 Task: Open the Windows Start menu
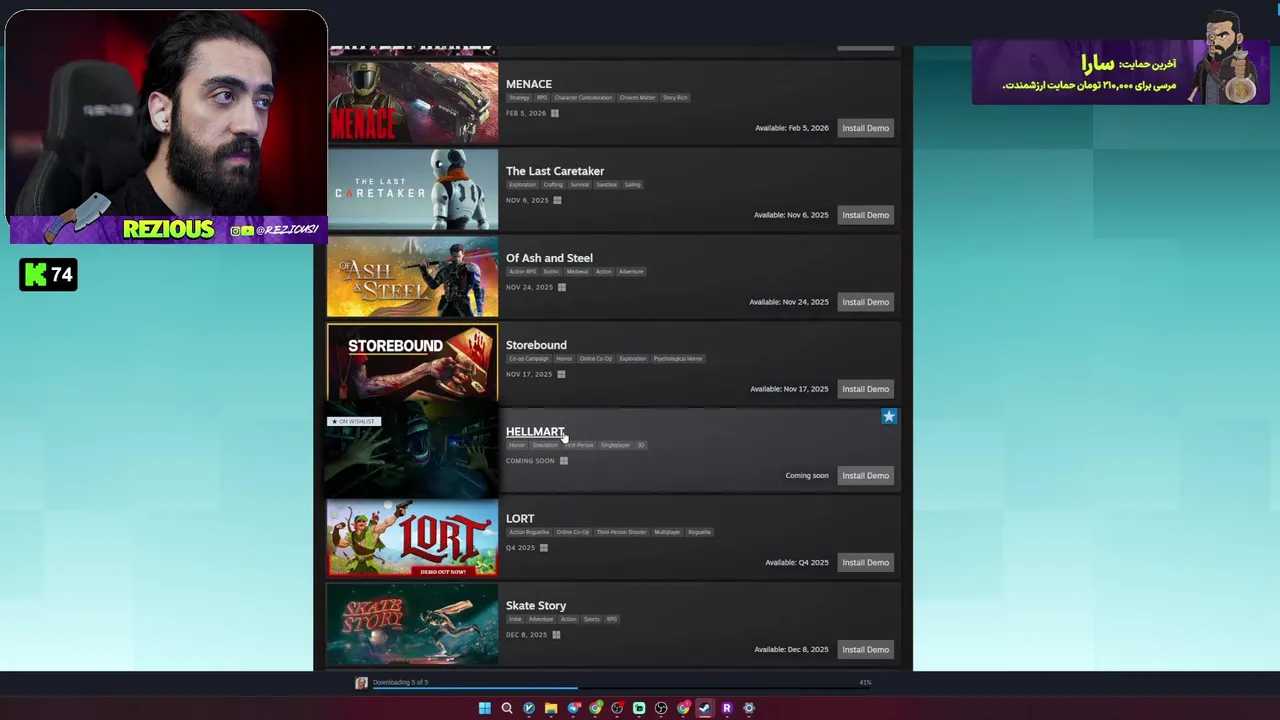pyautogui.click(x=485, y=708)
